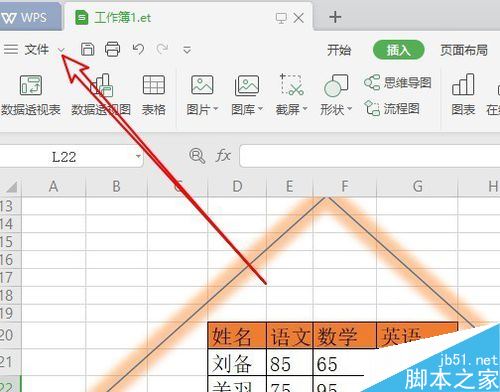Screen dimensions: 500x392
Task: Add a new tab with plus button
Action: (335, 17)
